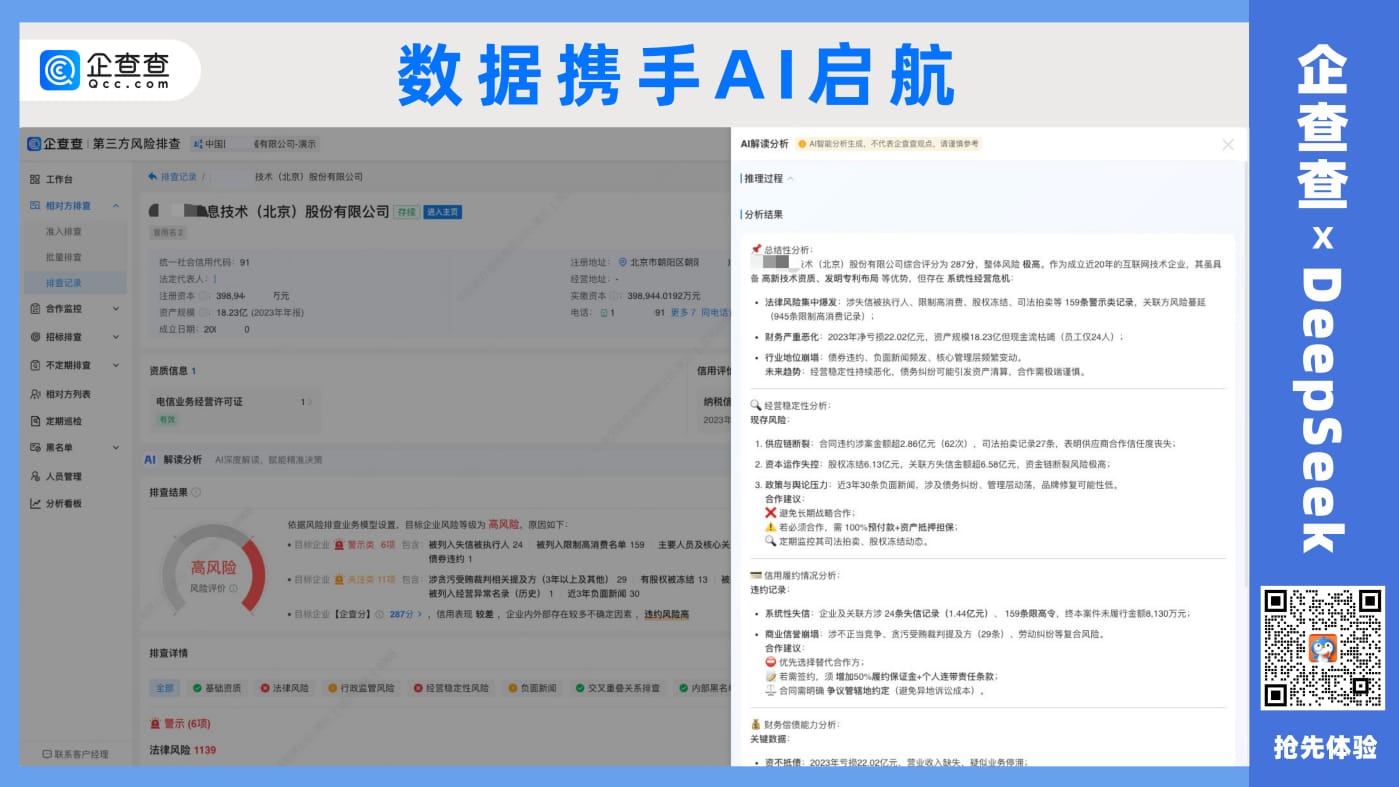Expand the 合作监控 menu chevron
This screenshot has width=1399, height=787.
click(x=116, y=309)
